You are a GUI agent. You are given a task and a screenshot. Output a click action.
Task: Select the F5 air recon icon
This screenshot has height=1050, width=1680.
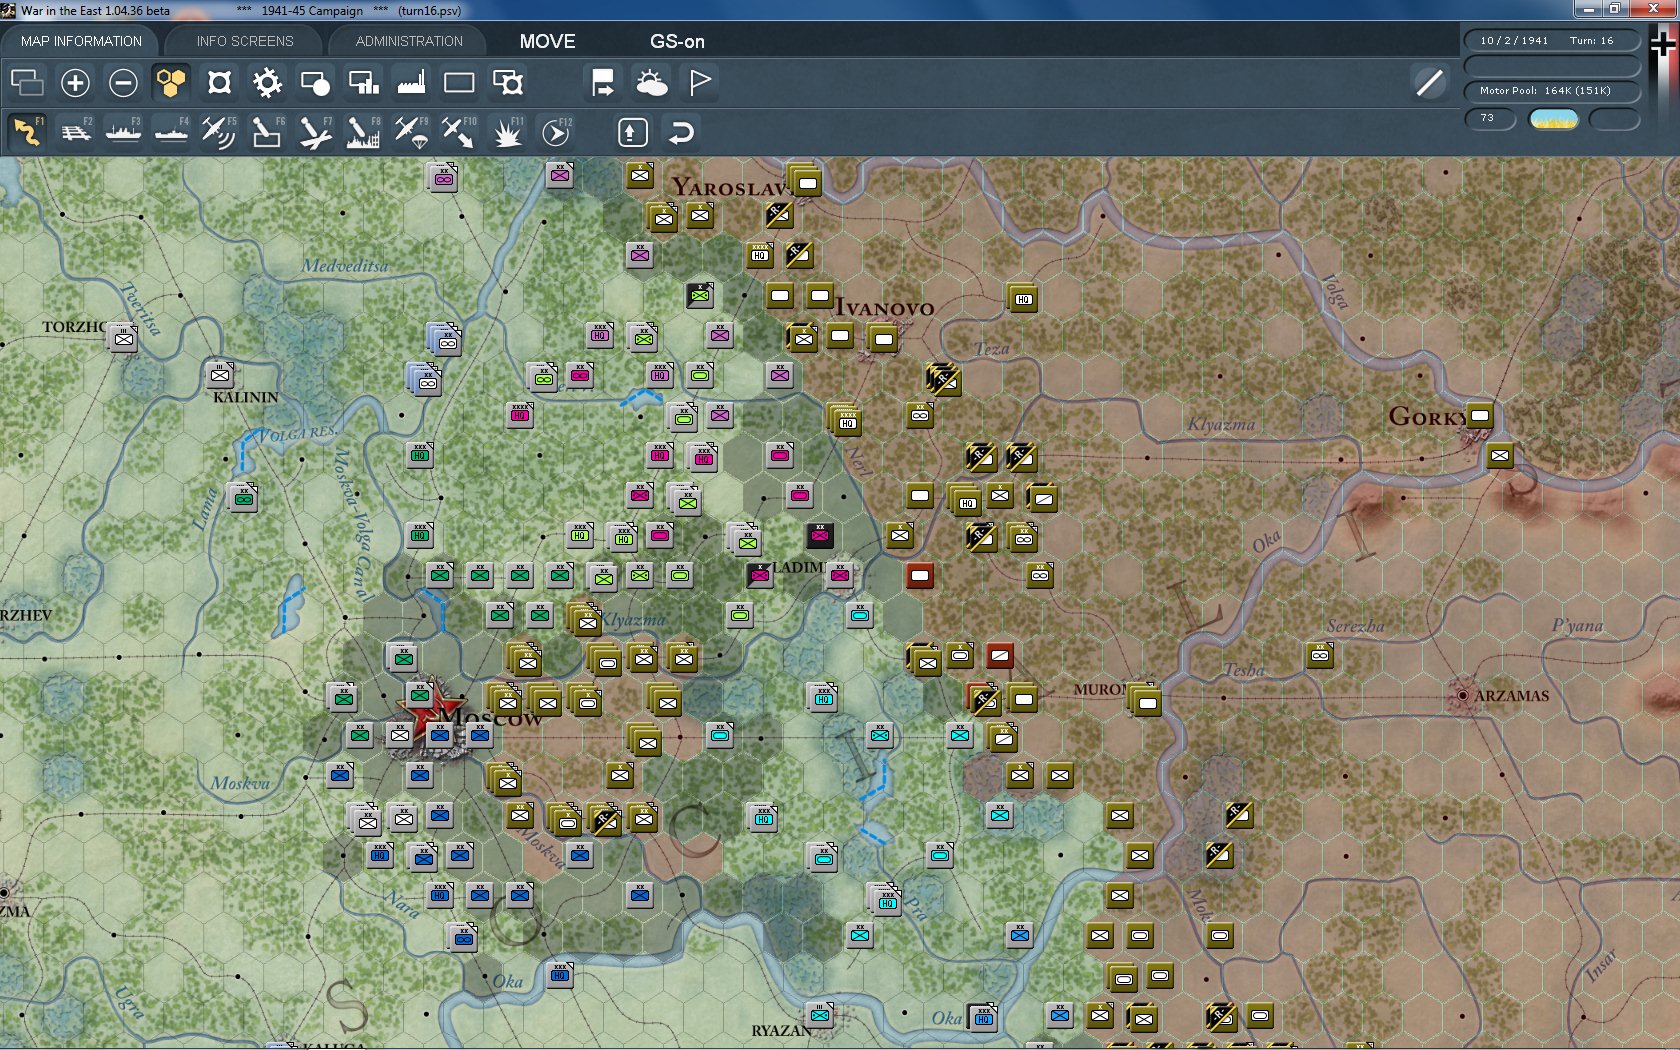point(219,132)
